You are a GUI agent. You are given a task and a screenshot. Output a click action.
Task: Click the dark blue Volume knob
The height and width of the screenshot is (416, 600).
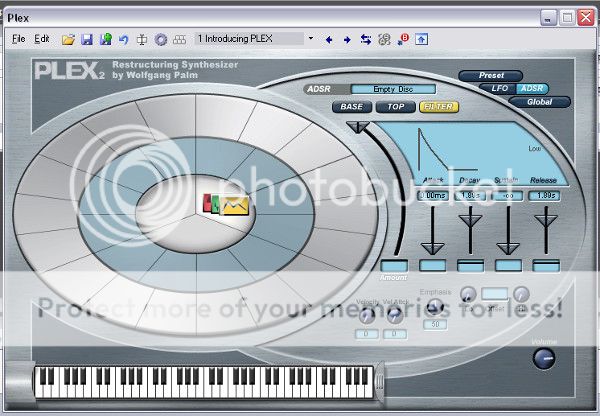pos(544,359)
